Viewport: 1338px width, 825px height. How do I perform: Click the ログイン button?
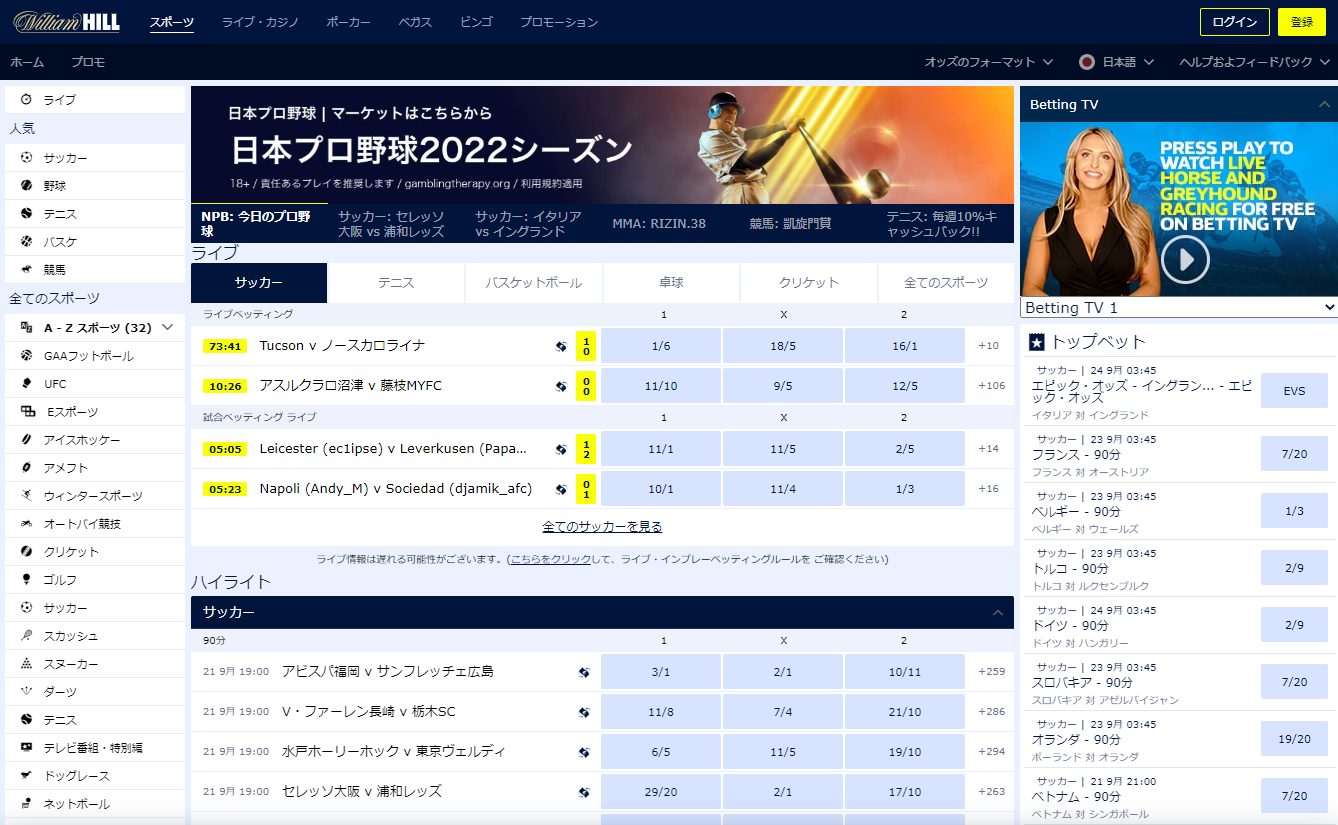(1235, 22)
